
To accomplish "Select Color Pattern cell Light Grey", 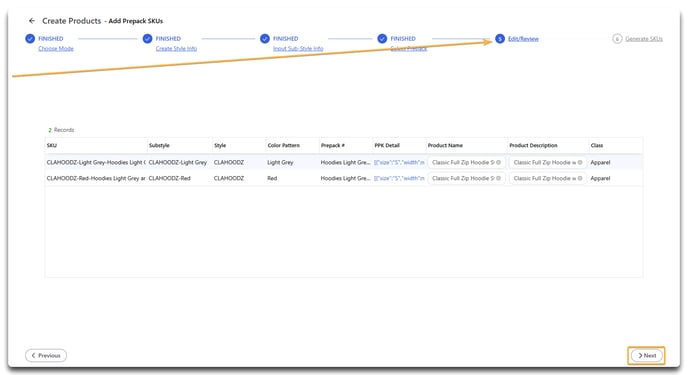I will tap(280, 162).
